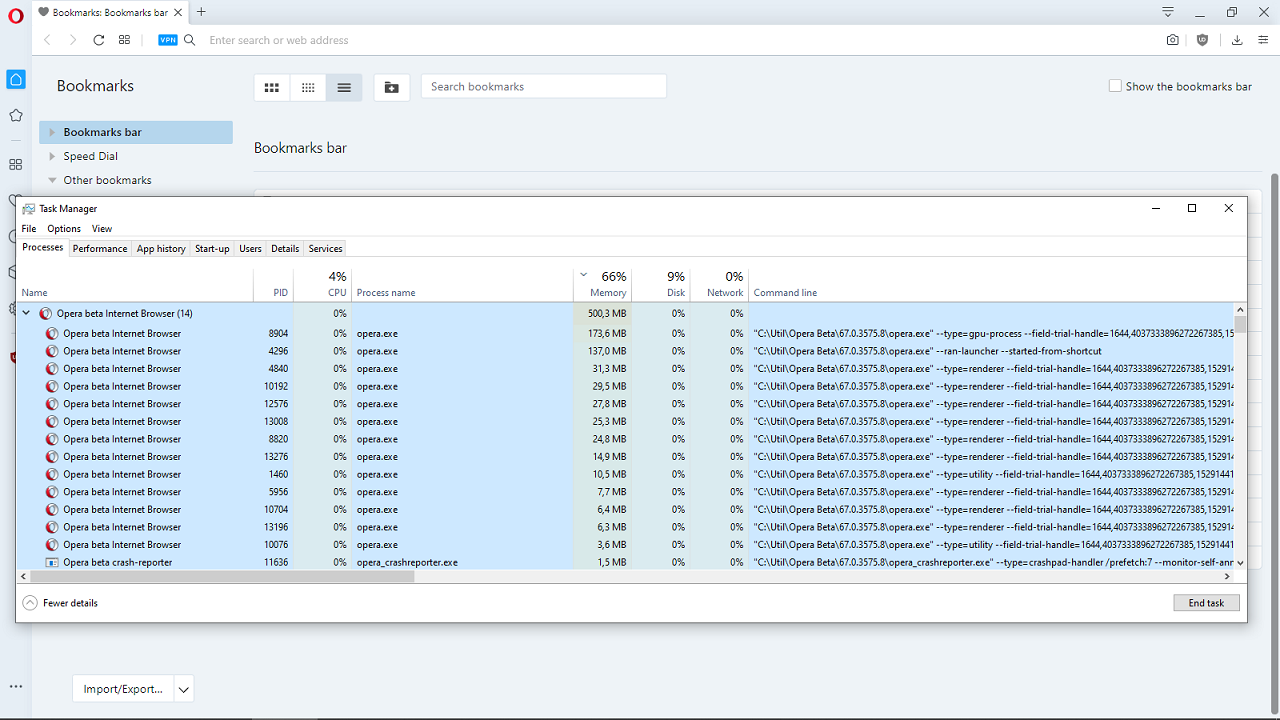The height and width of the screenshot is (720, 1280).
Task: Collapse Opera beta Internet Browser (14) group
Action: [x=27, y=313]
